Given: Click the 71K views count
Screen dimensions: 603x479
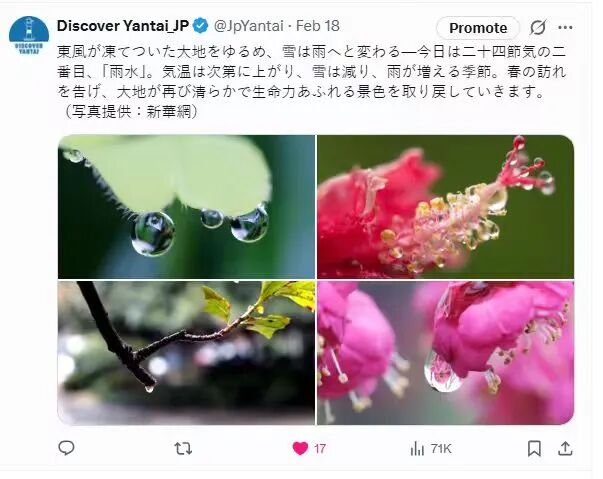Looking at the screenshot, I should click(x=441, y=449).
